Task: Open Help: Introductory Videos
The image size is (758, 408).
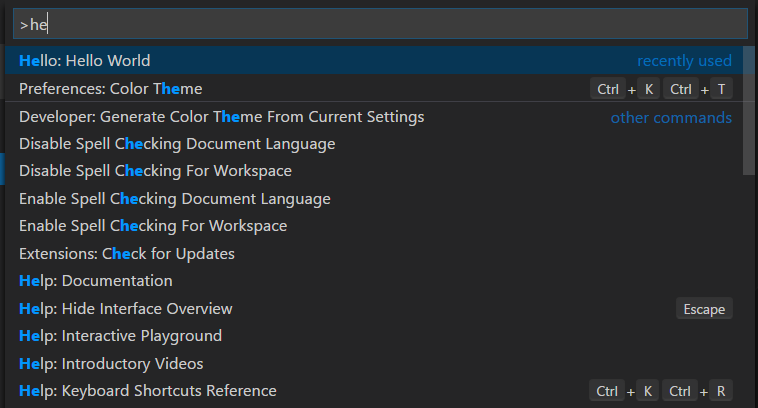Action: pos(111,364)
